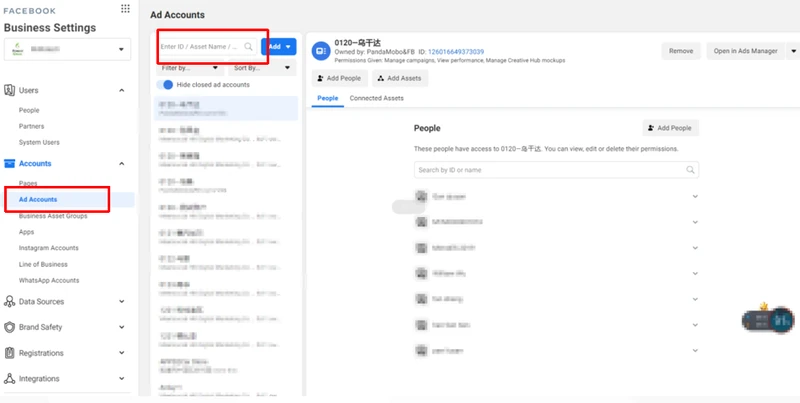The height and width of the screenshot is (403, 800).
Task: Click the Remove button
Action: point(681,51)
